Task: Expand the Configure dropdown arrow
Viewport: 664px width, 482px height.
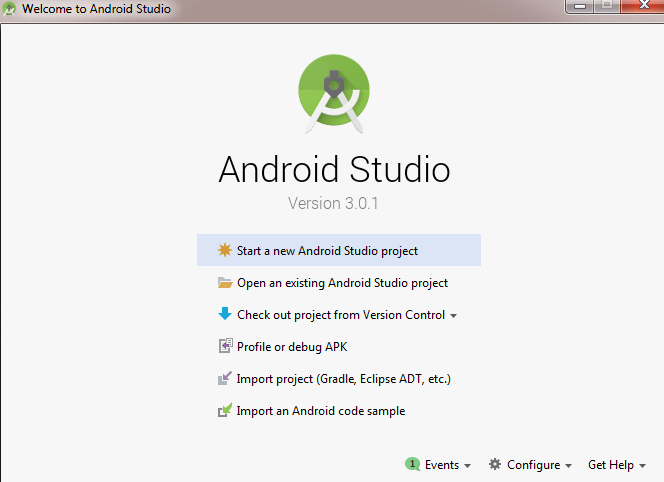Action: click(568, 466)
